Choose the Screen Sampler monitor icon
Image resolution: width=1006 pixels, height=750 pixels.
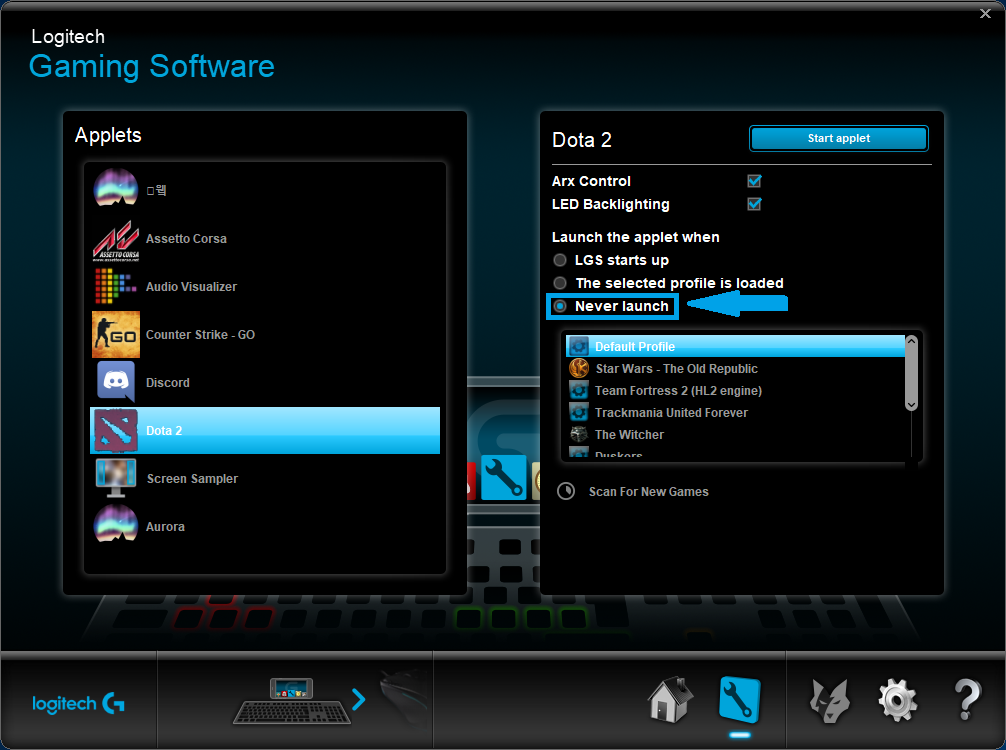(115, 478)
